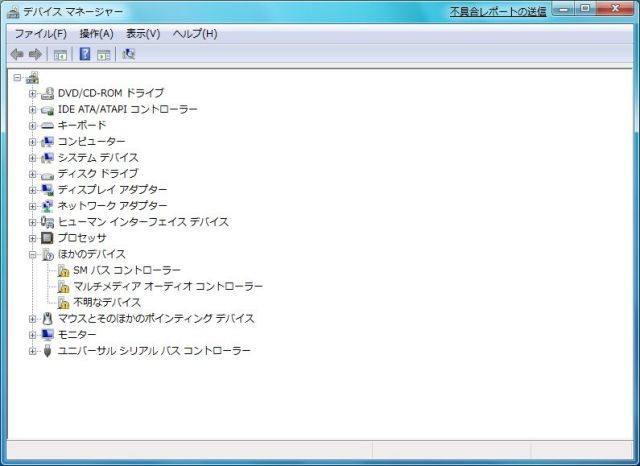Expand the ディスプレイ アダプター node
This screenshot has width=640, height=466.
point(33,190)
